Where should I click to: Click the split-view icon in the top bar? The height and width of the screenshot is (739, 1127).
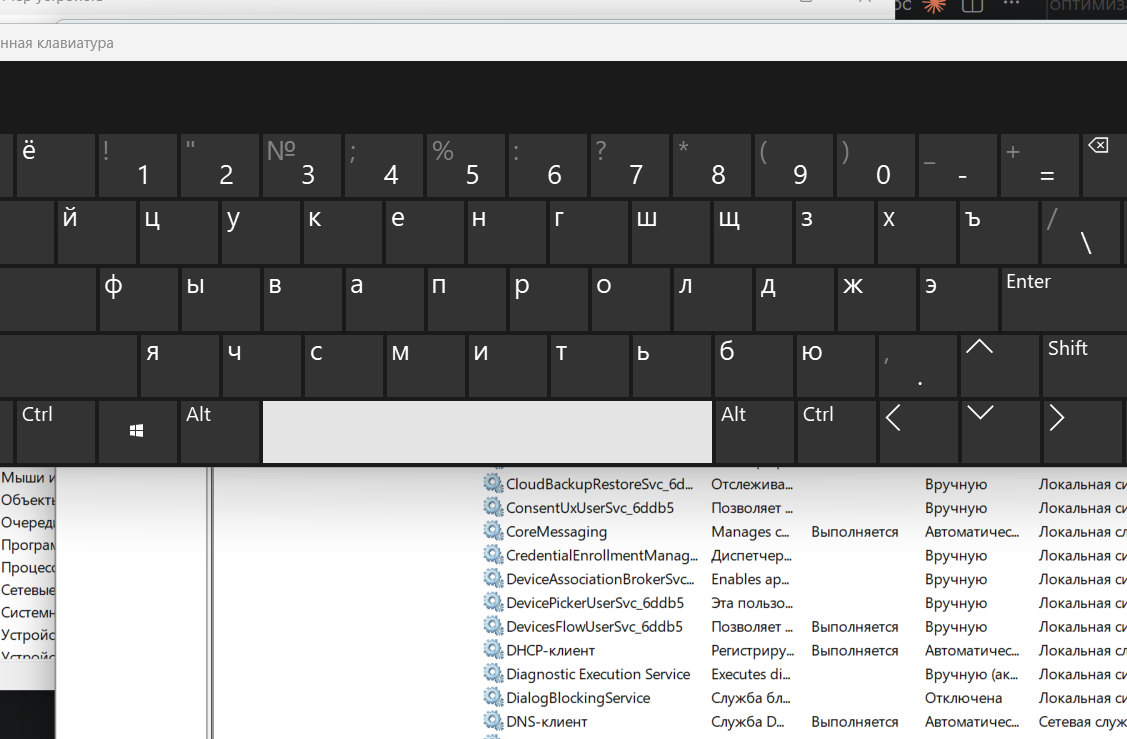972,5
